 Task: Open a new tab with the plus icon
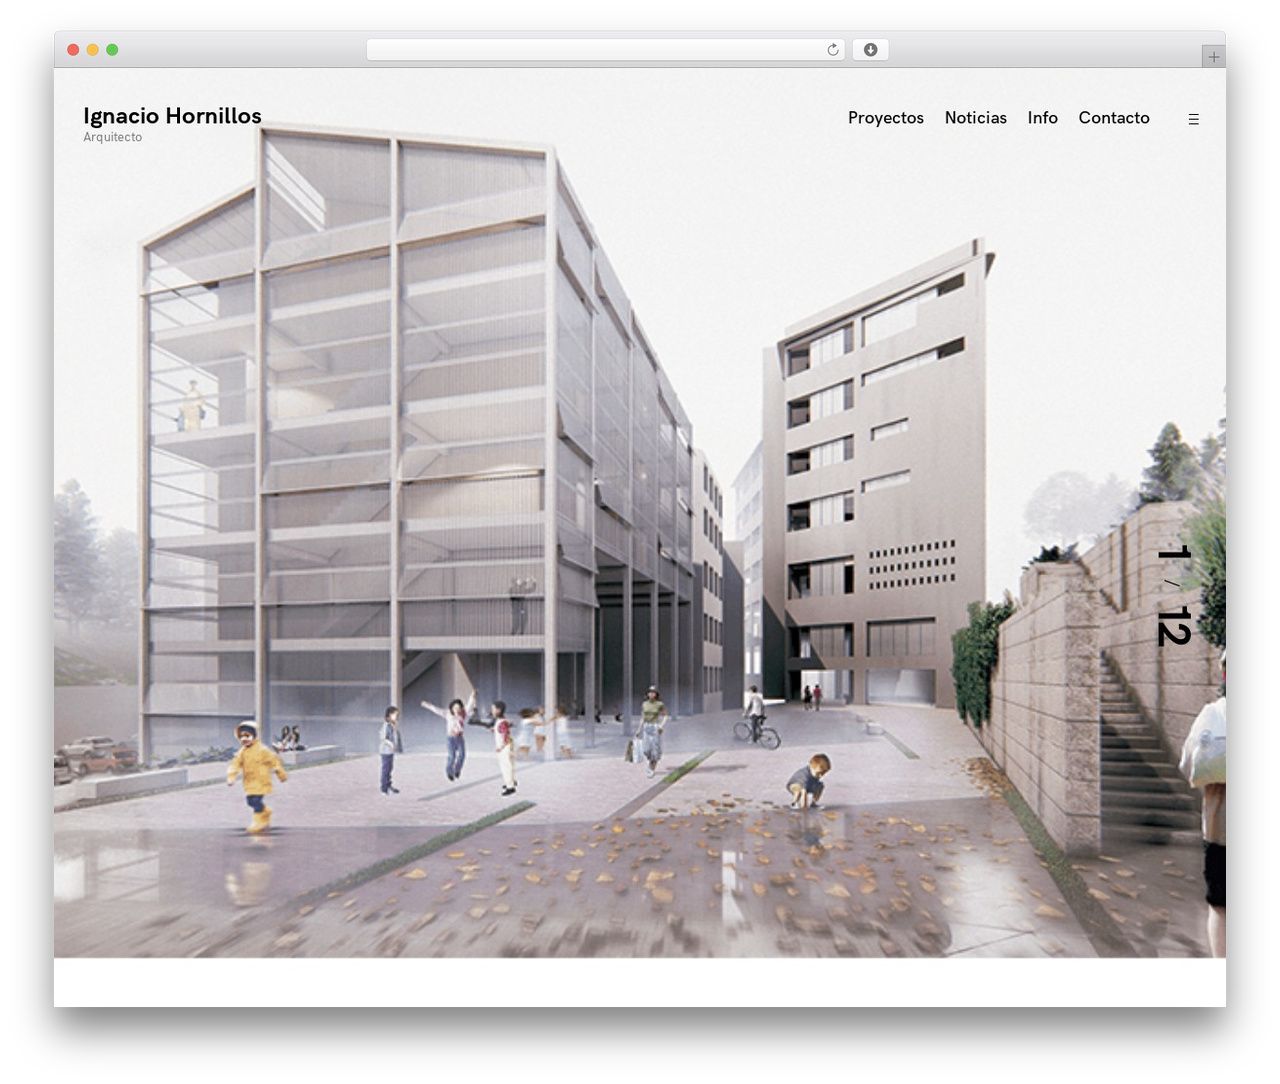click(x=1214, y=57)
